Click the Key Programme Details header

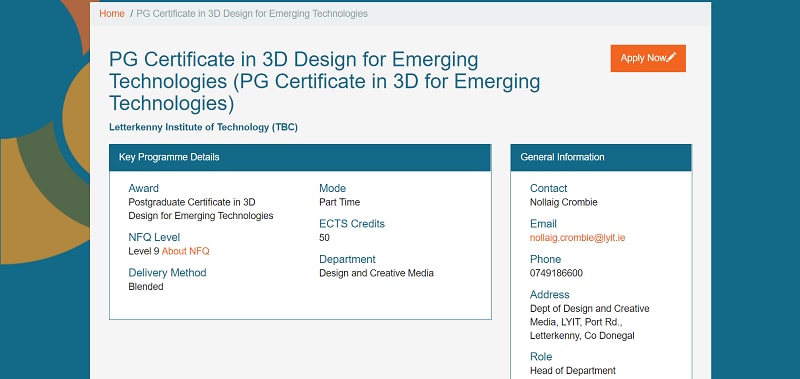[x=300, y=157]
